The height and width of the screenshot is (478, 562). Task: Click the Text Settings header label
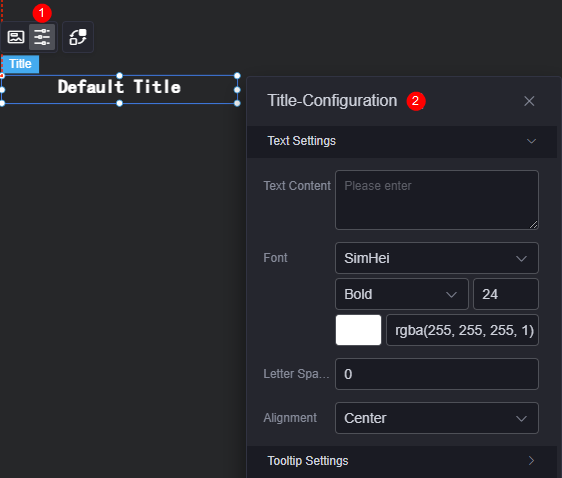tap(301, 141)
